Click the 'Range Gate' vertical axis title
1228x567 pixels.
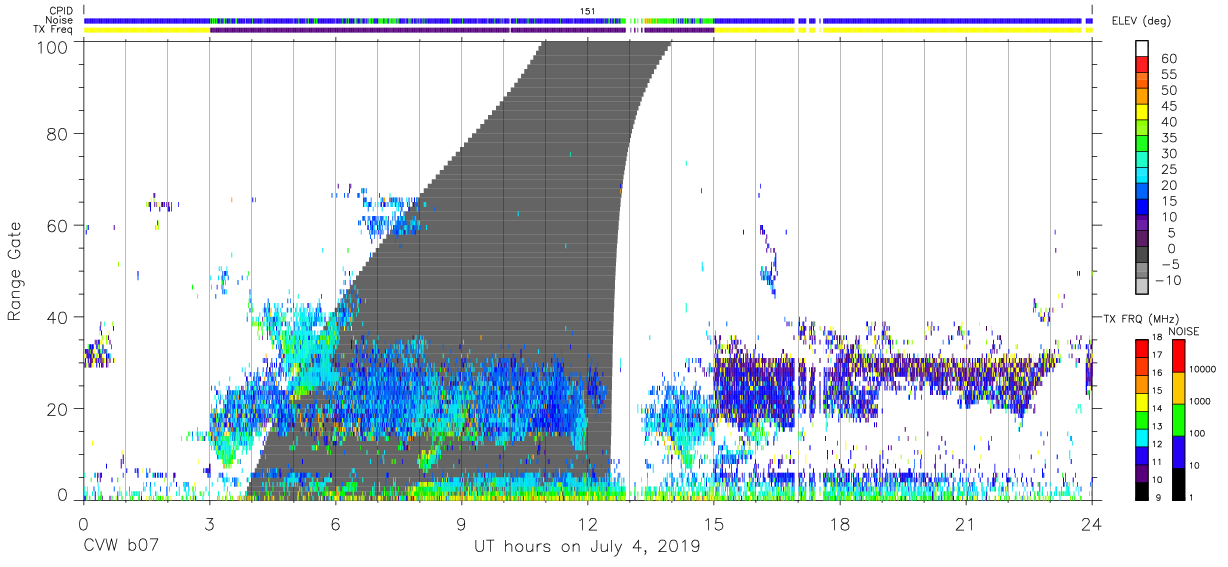15,271
